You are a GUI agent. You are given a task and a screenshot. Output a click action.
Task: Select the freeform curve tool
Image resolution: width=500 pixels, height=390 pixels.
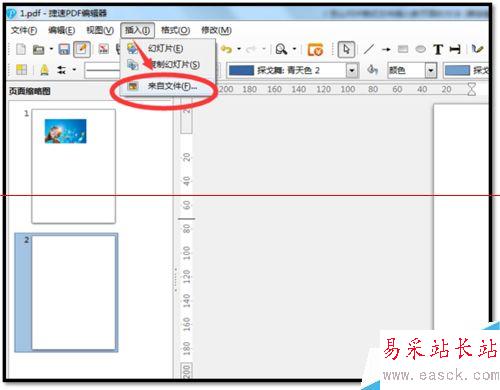[477, 49]
